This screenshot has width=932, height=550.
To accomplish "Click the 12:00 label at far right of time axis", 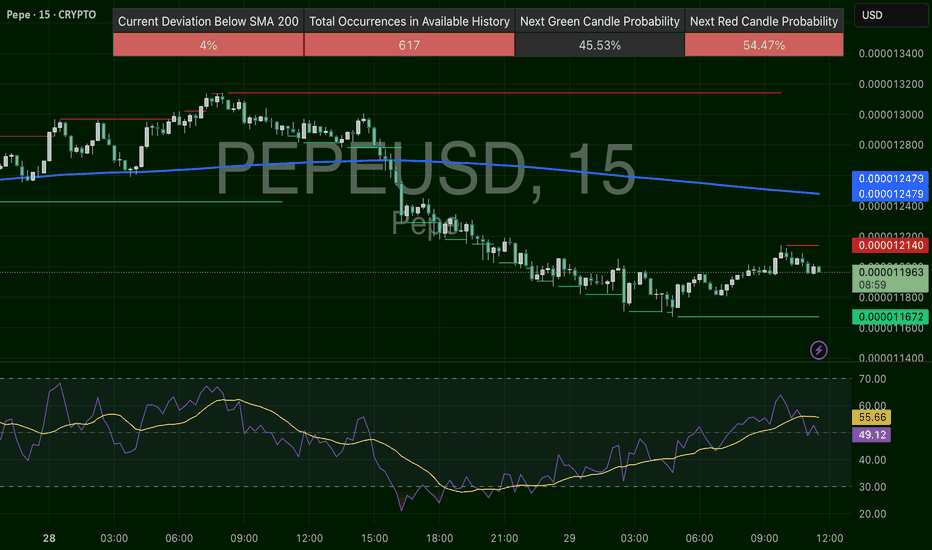I will point(829,538).
